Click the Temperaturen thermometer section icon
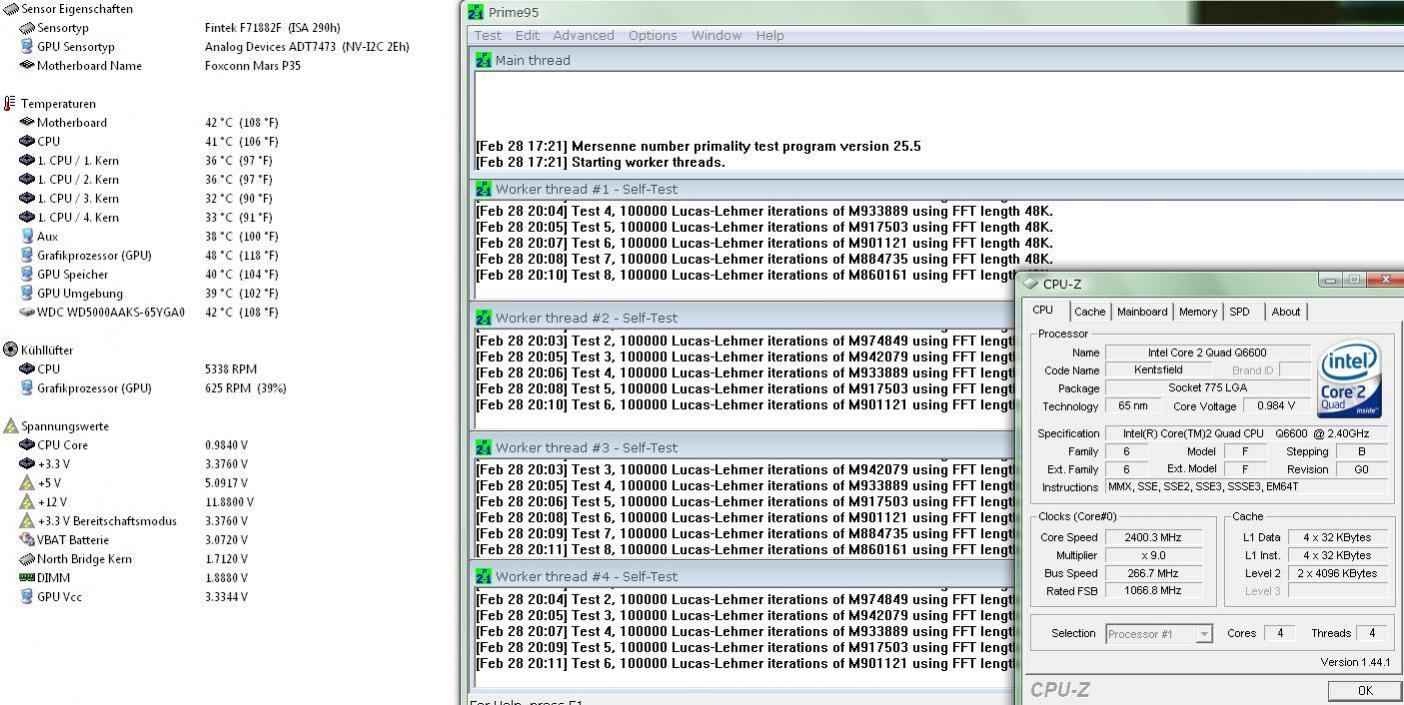This screenshot has height=705, width=1404. coord(10,103)
